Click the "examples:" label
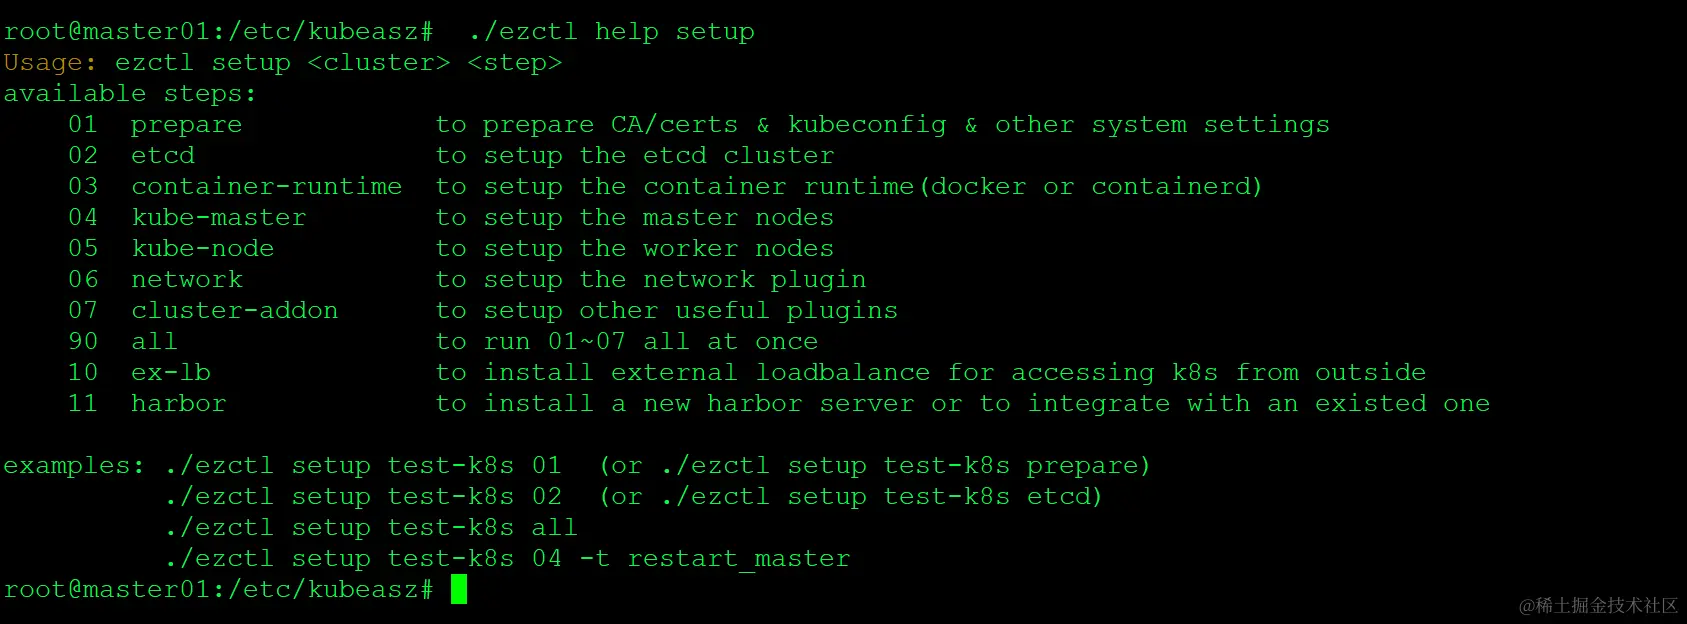 pyautogui.click(x=74, y=466)
